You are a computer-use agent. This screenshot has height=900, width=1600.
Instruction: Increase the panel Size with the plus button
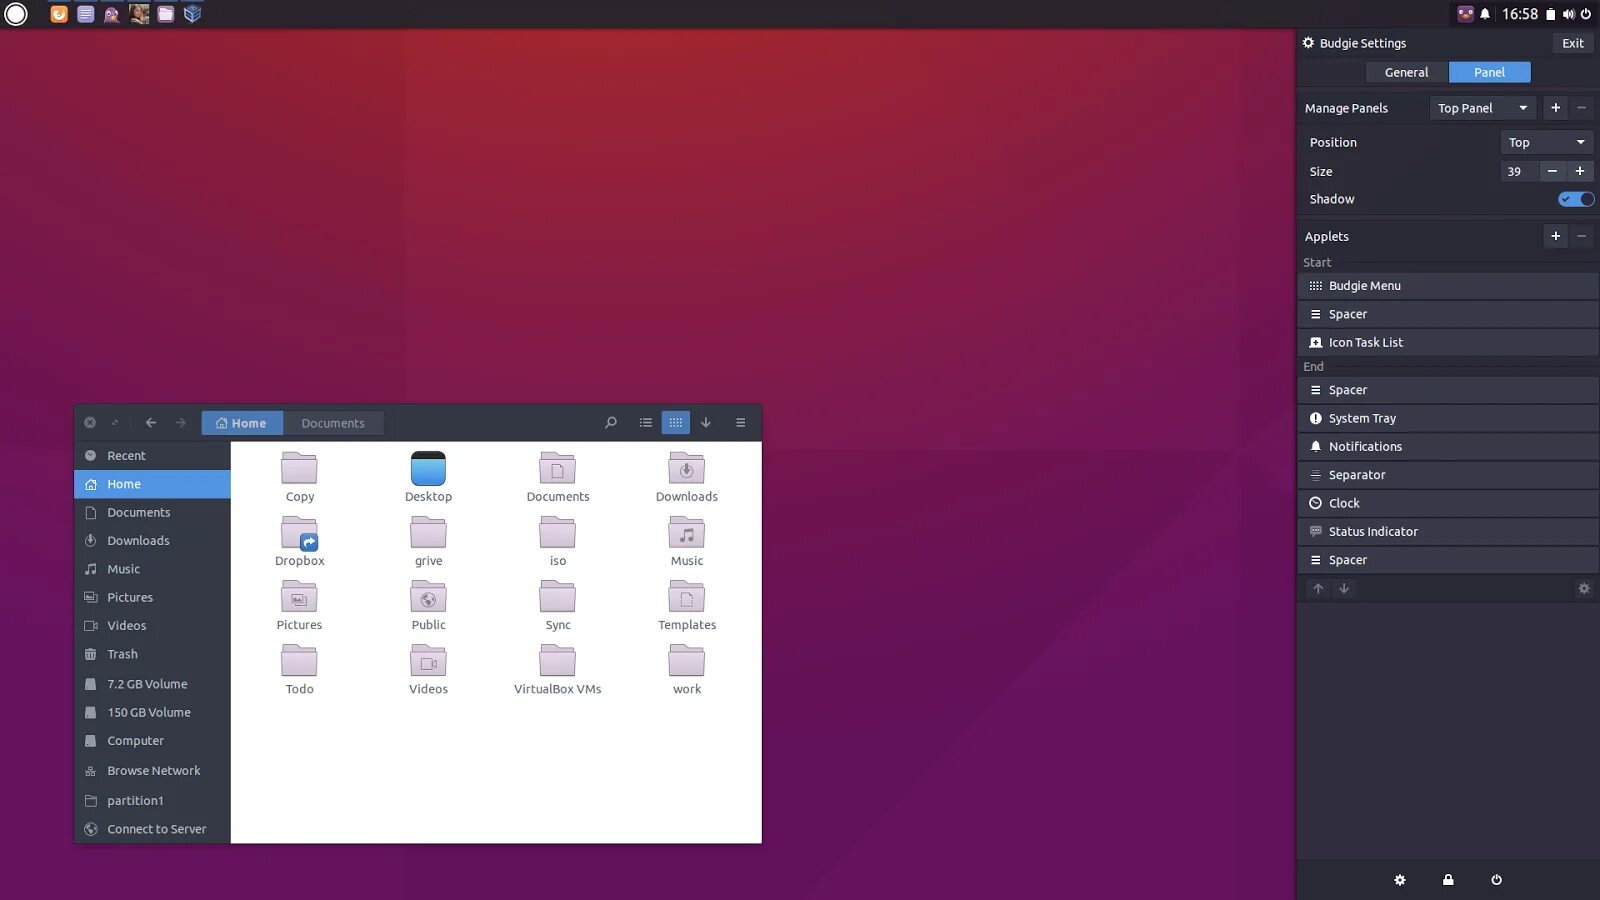point(1580,171)
